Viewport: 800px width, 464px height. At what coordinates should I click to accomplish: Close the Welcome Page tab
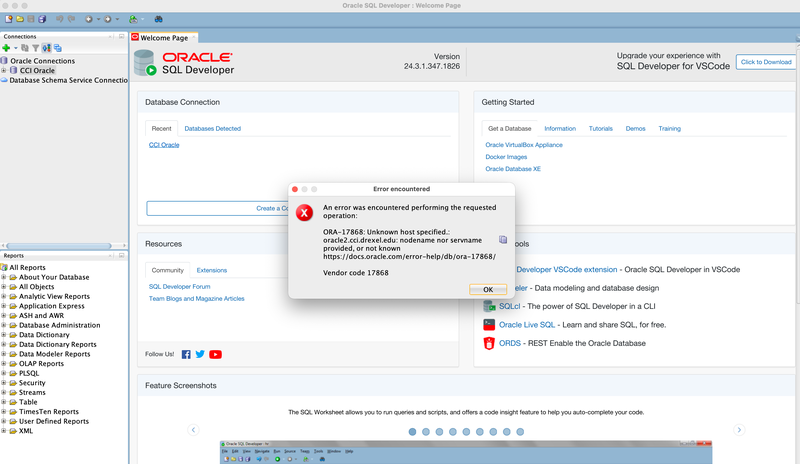coord(194,37)
